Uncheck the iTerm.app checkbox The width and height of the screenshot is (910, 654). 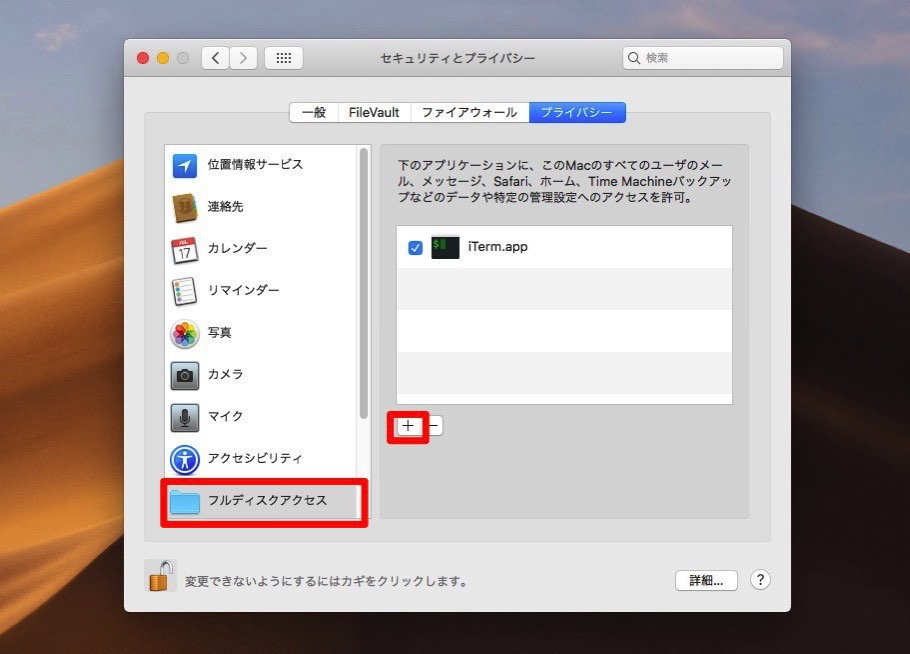(415, 248)
